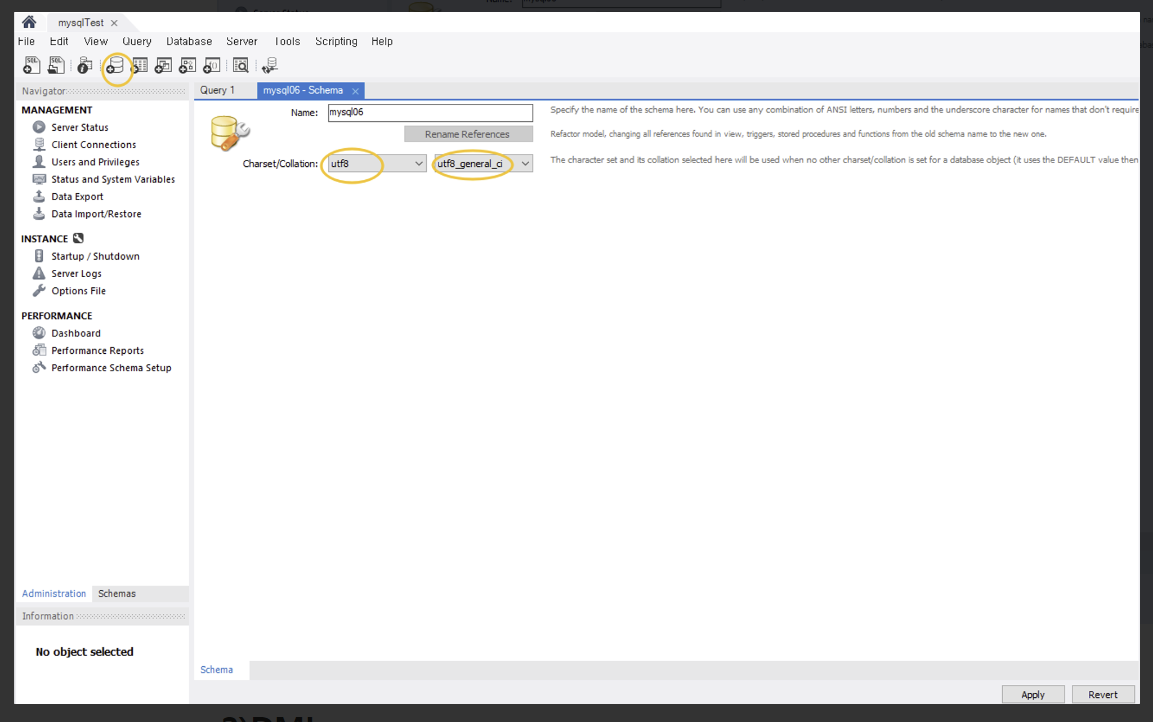Open Performance Schema Setup
The width and height of the screenshot is (1153, 722).
111,368
